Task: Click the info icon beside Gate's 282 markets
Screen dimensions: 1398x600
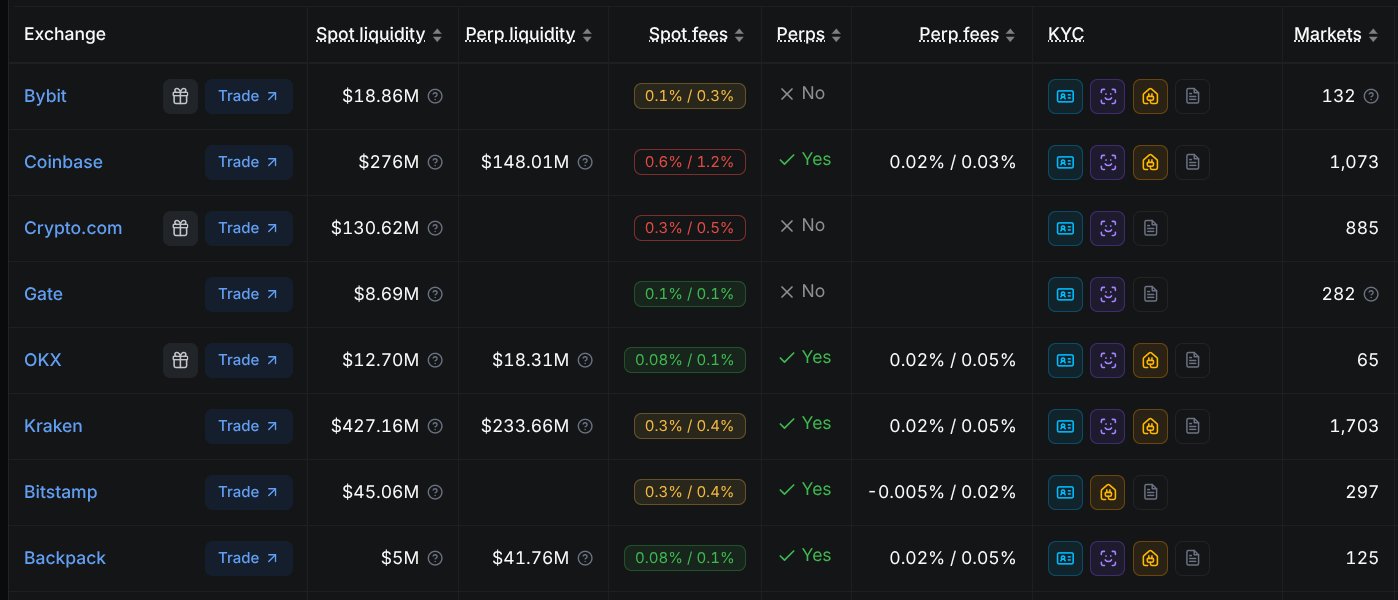Action: 1371,294
